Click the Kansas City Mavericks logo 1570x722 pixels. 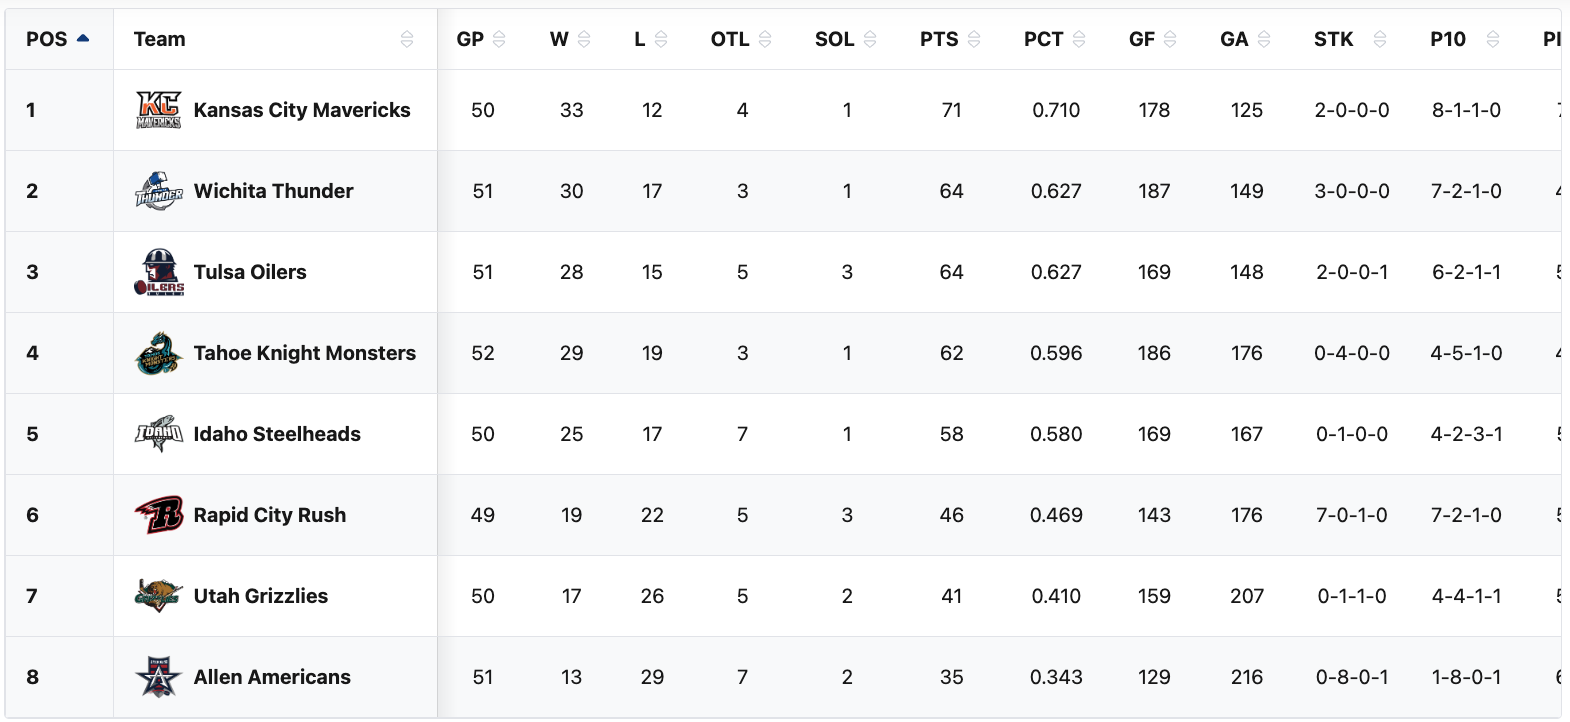click(x=158, y=110)
